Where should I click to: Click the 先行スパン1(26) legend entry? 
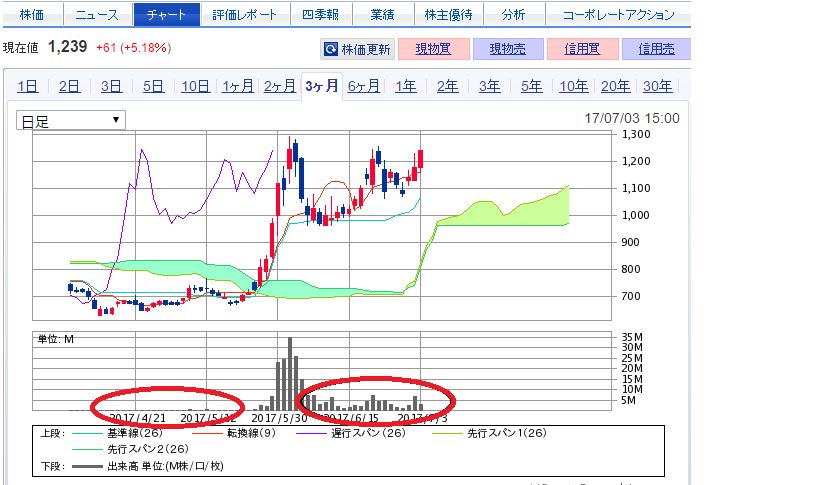489,433
